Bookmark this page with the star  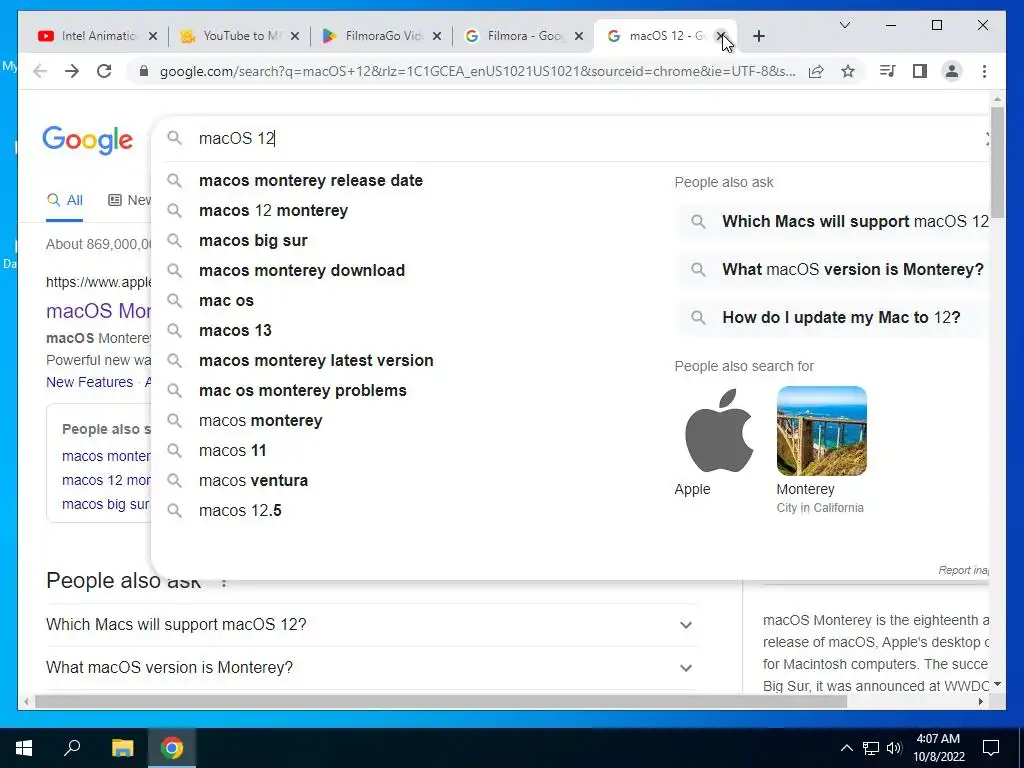(848, 71)
